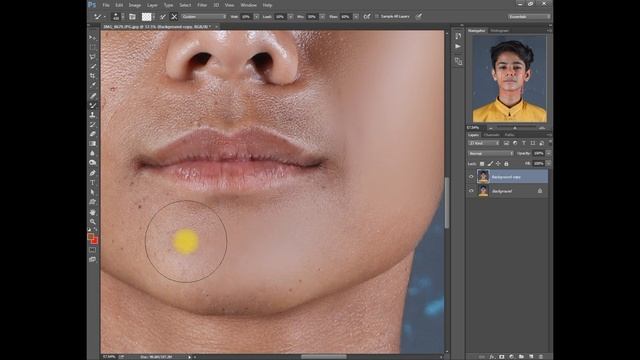
Task: Open the Window menu
Action: (249, 5)
